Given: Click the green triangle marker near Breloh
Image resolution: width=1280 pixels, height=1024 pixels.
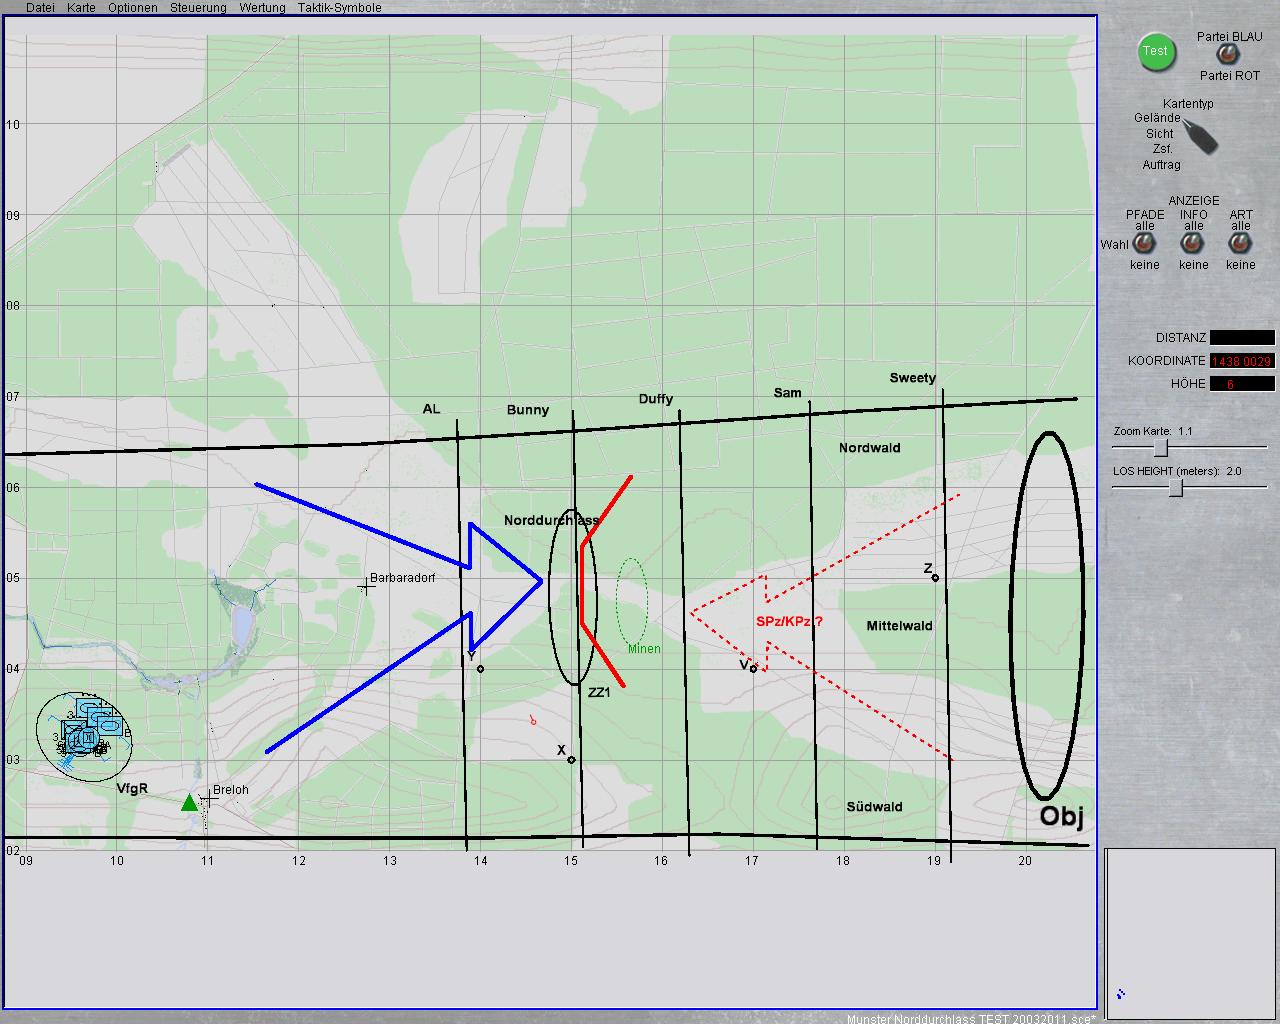Looking at the screenshot, I should 189,802.
